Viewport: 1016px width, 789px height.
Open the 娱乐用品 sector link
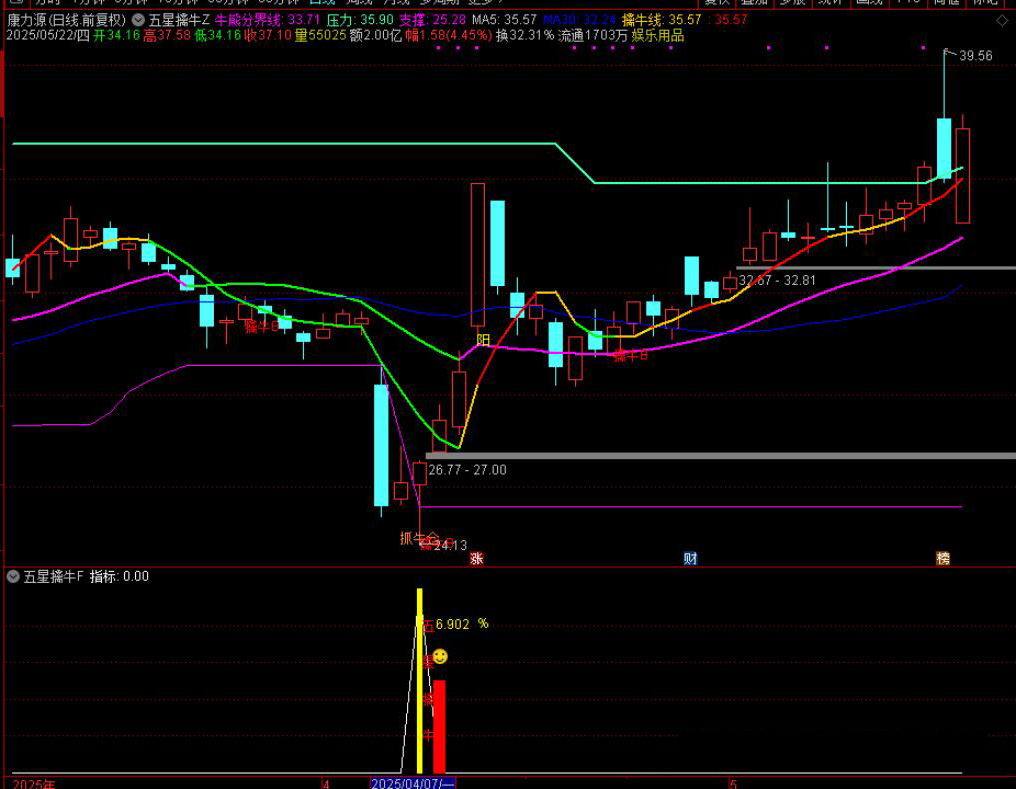pos(658,35)
